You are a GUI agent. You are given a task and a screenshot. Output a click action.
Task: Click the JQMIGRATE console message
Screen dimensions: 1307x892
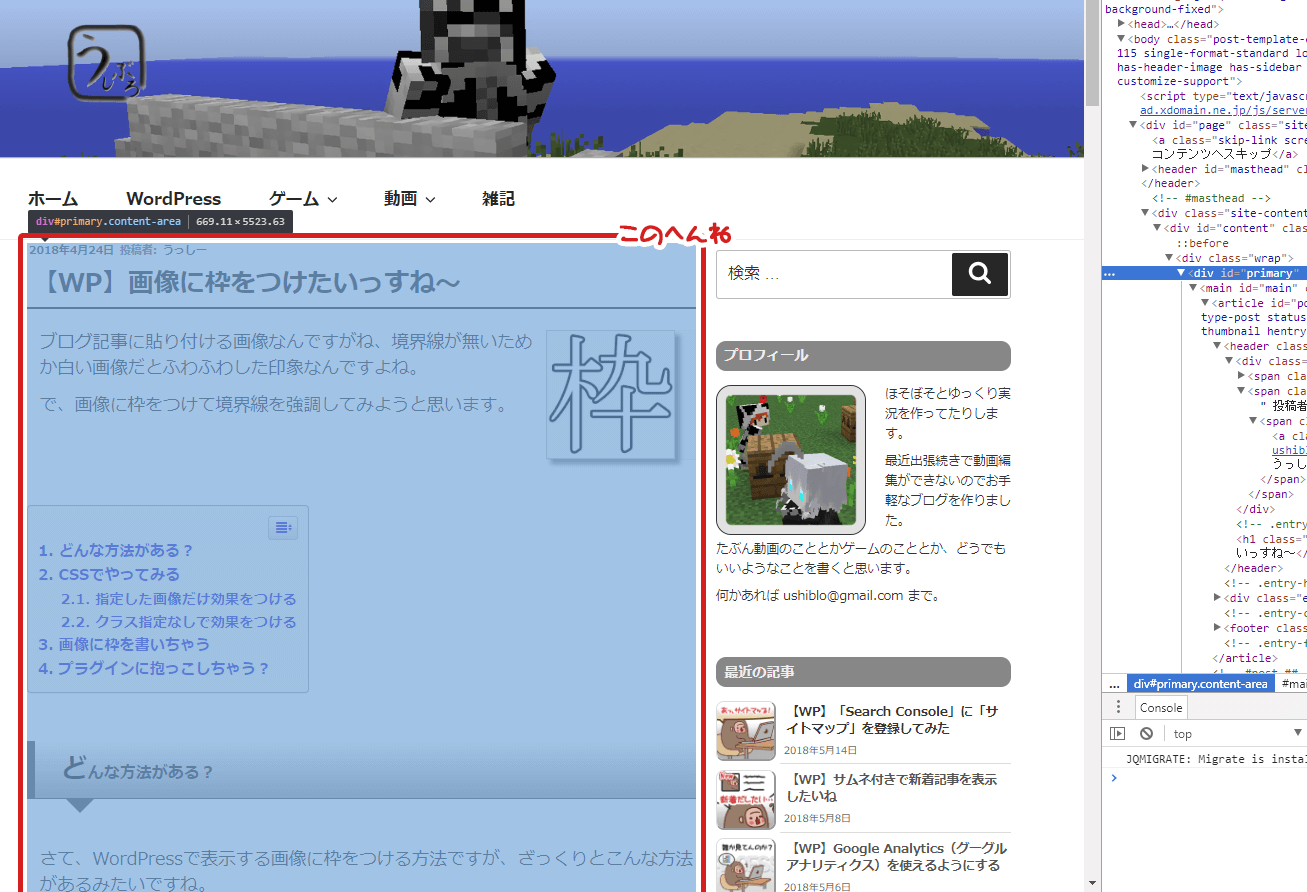(x=1216, y=759)
